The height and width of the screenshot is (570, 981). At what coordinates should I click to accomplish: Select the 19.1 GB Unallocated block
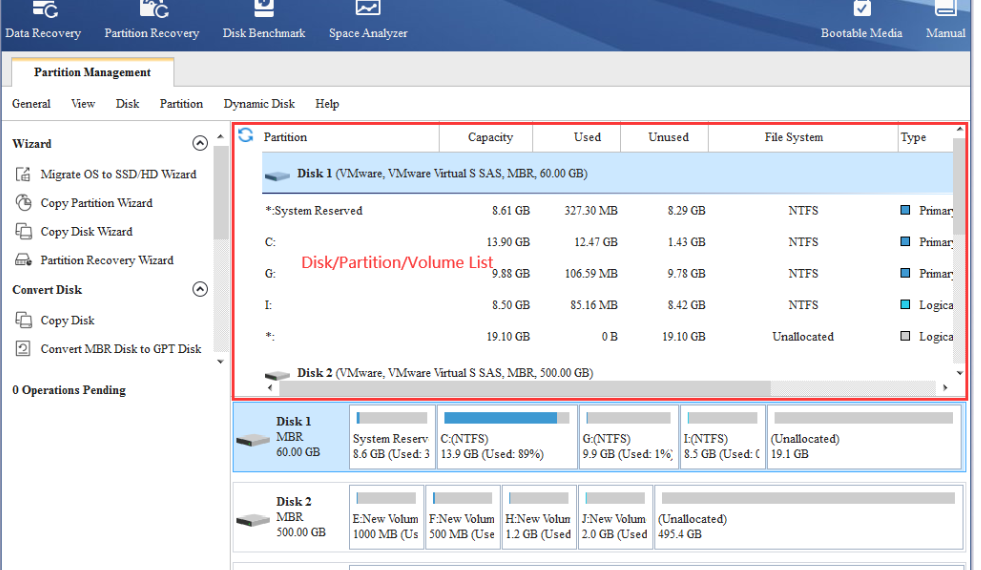click(864, 437)
